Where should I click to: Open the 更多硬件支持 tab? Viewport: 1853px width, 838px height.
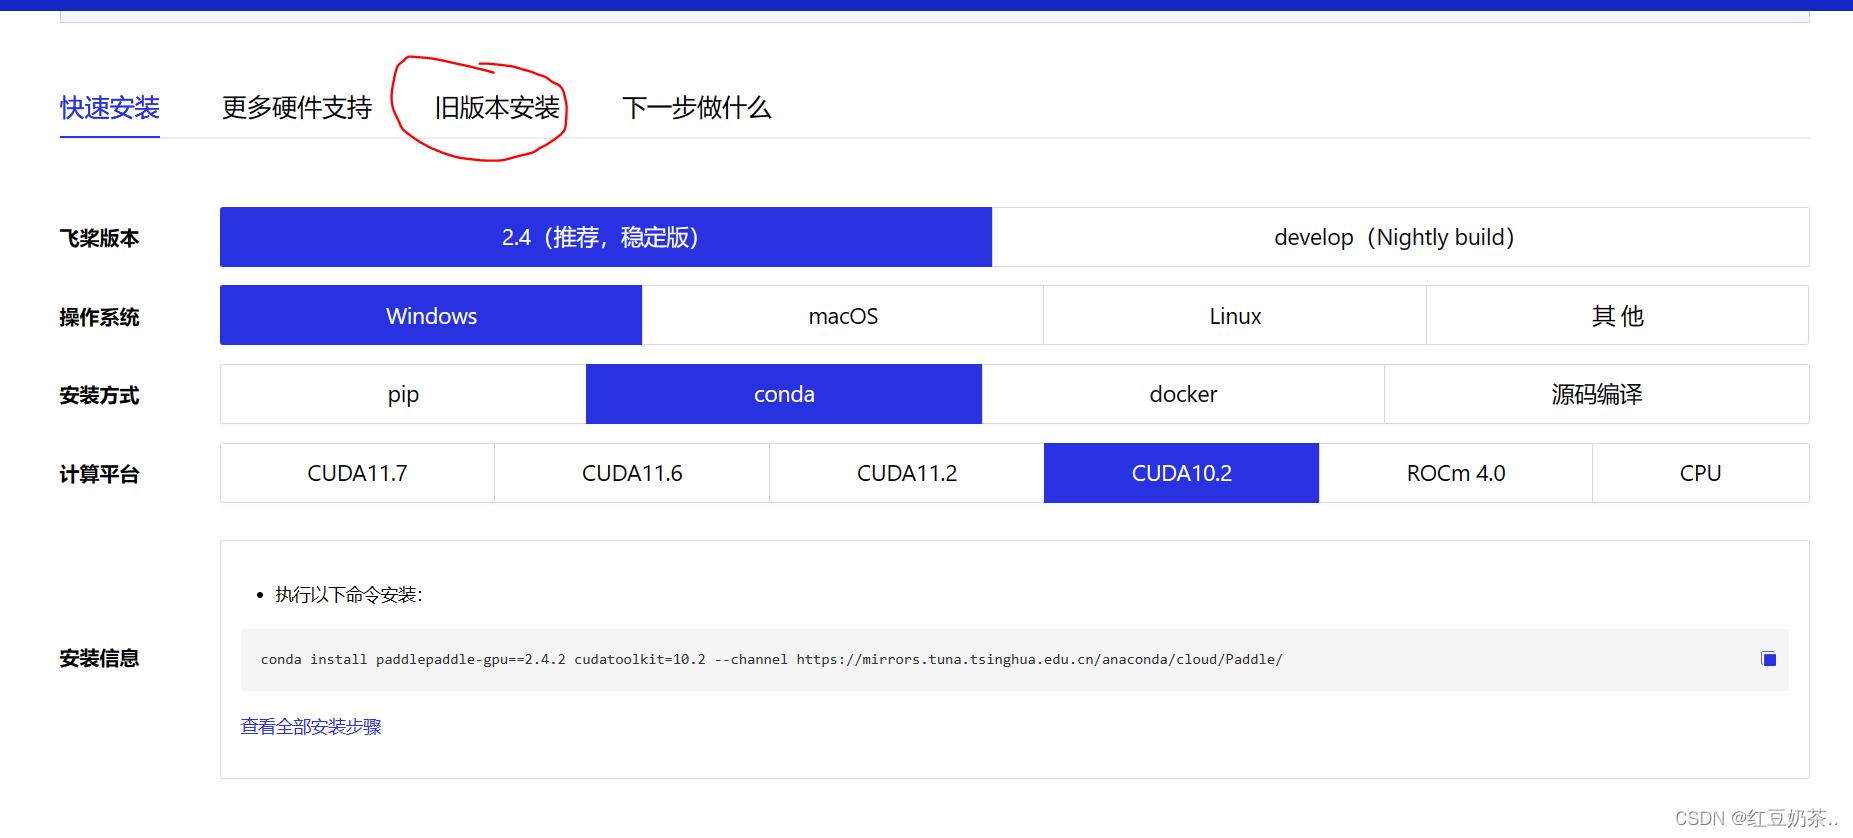[x=297, y=108]
